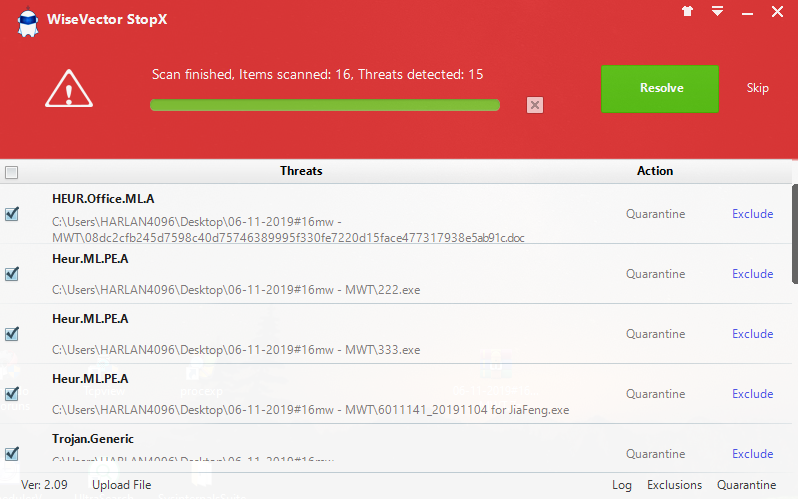Screen dimensions: 798x499
Task: Click Quarantine action for 222.exe row
Action: point(656,274)
